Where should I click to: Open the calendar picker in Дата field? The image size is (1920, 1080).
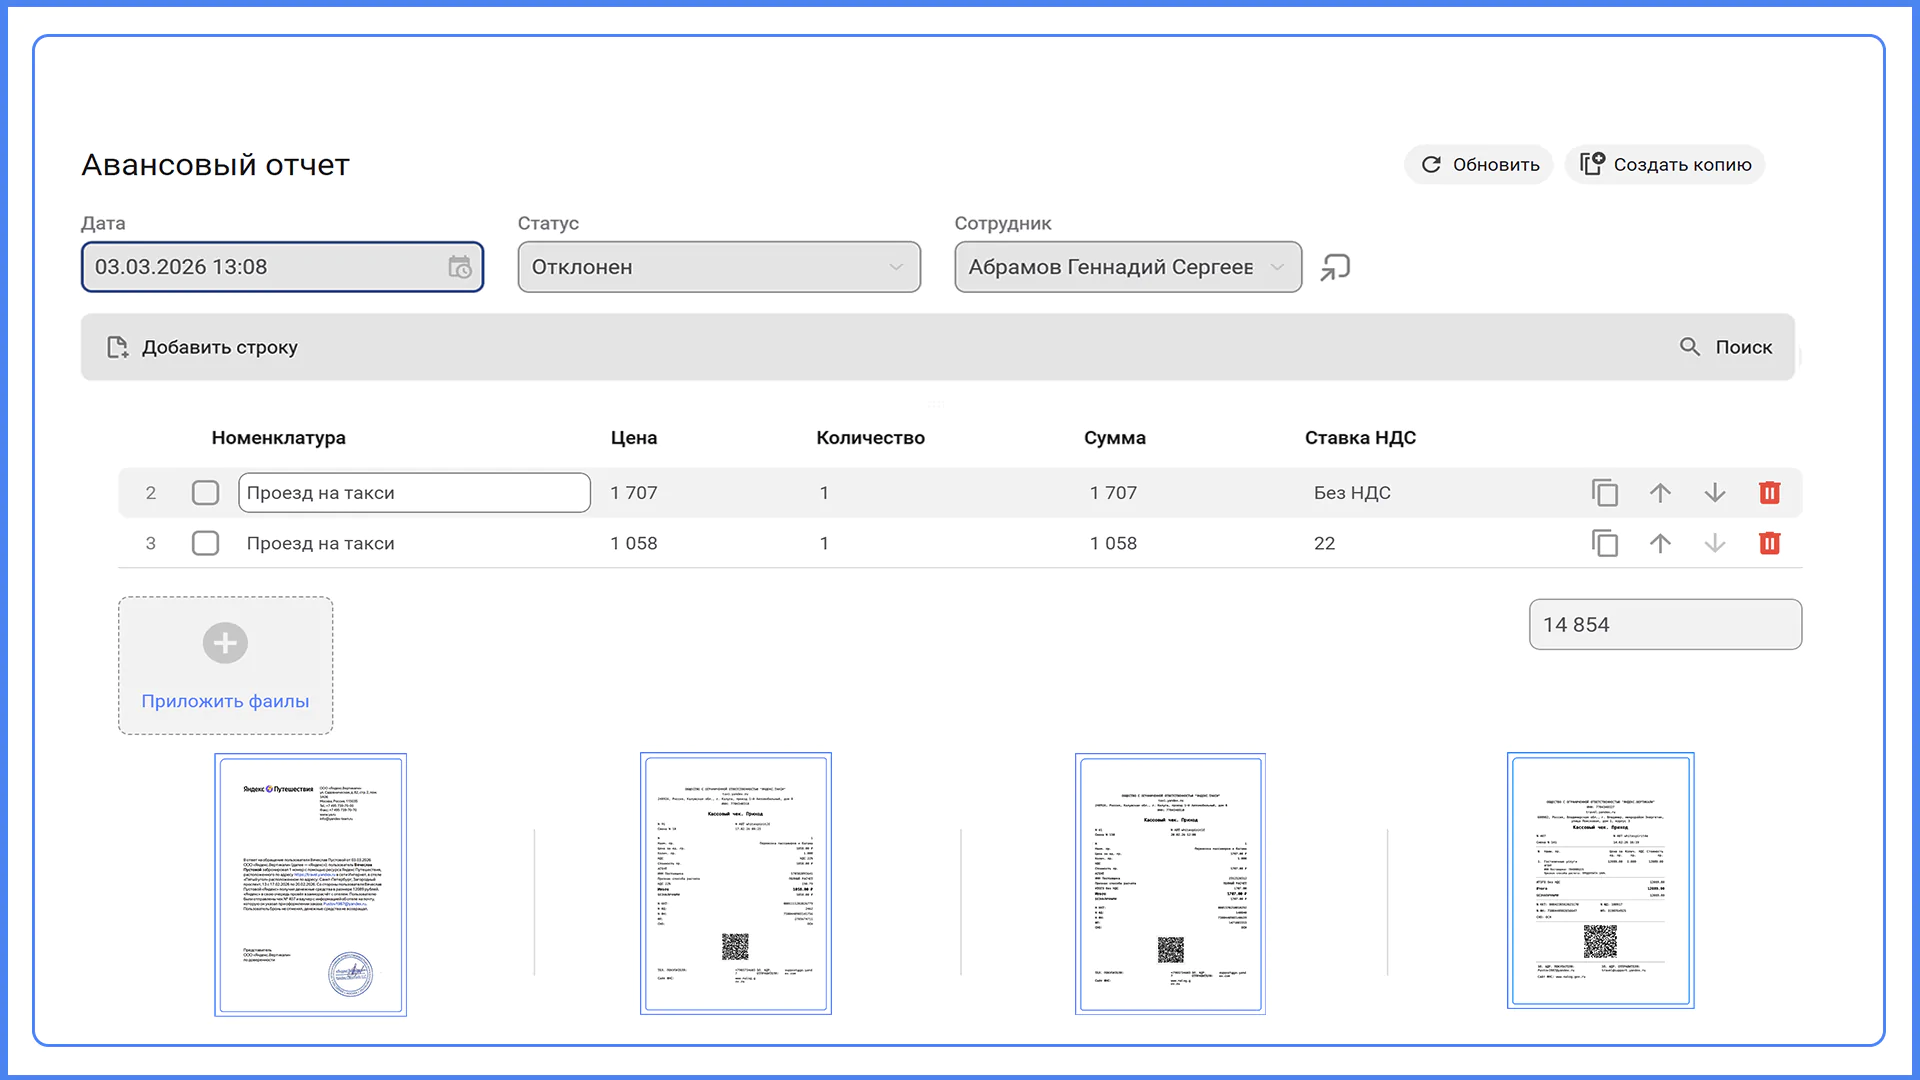coord(459,267)
